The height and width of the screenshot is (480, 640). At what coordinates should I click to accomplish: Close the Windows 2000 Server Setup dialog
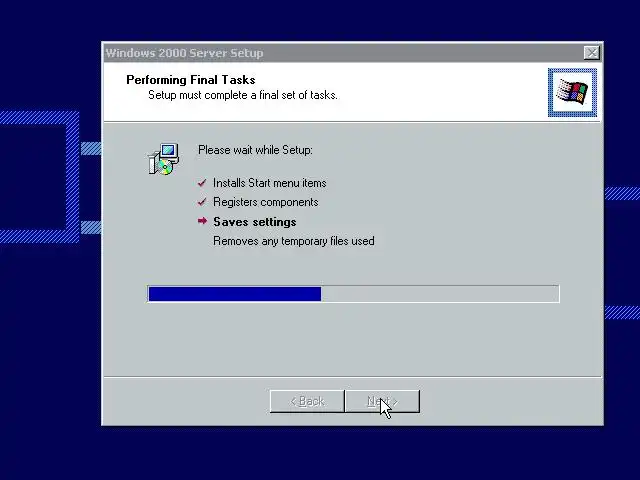click(x=591, y=53)
